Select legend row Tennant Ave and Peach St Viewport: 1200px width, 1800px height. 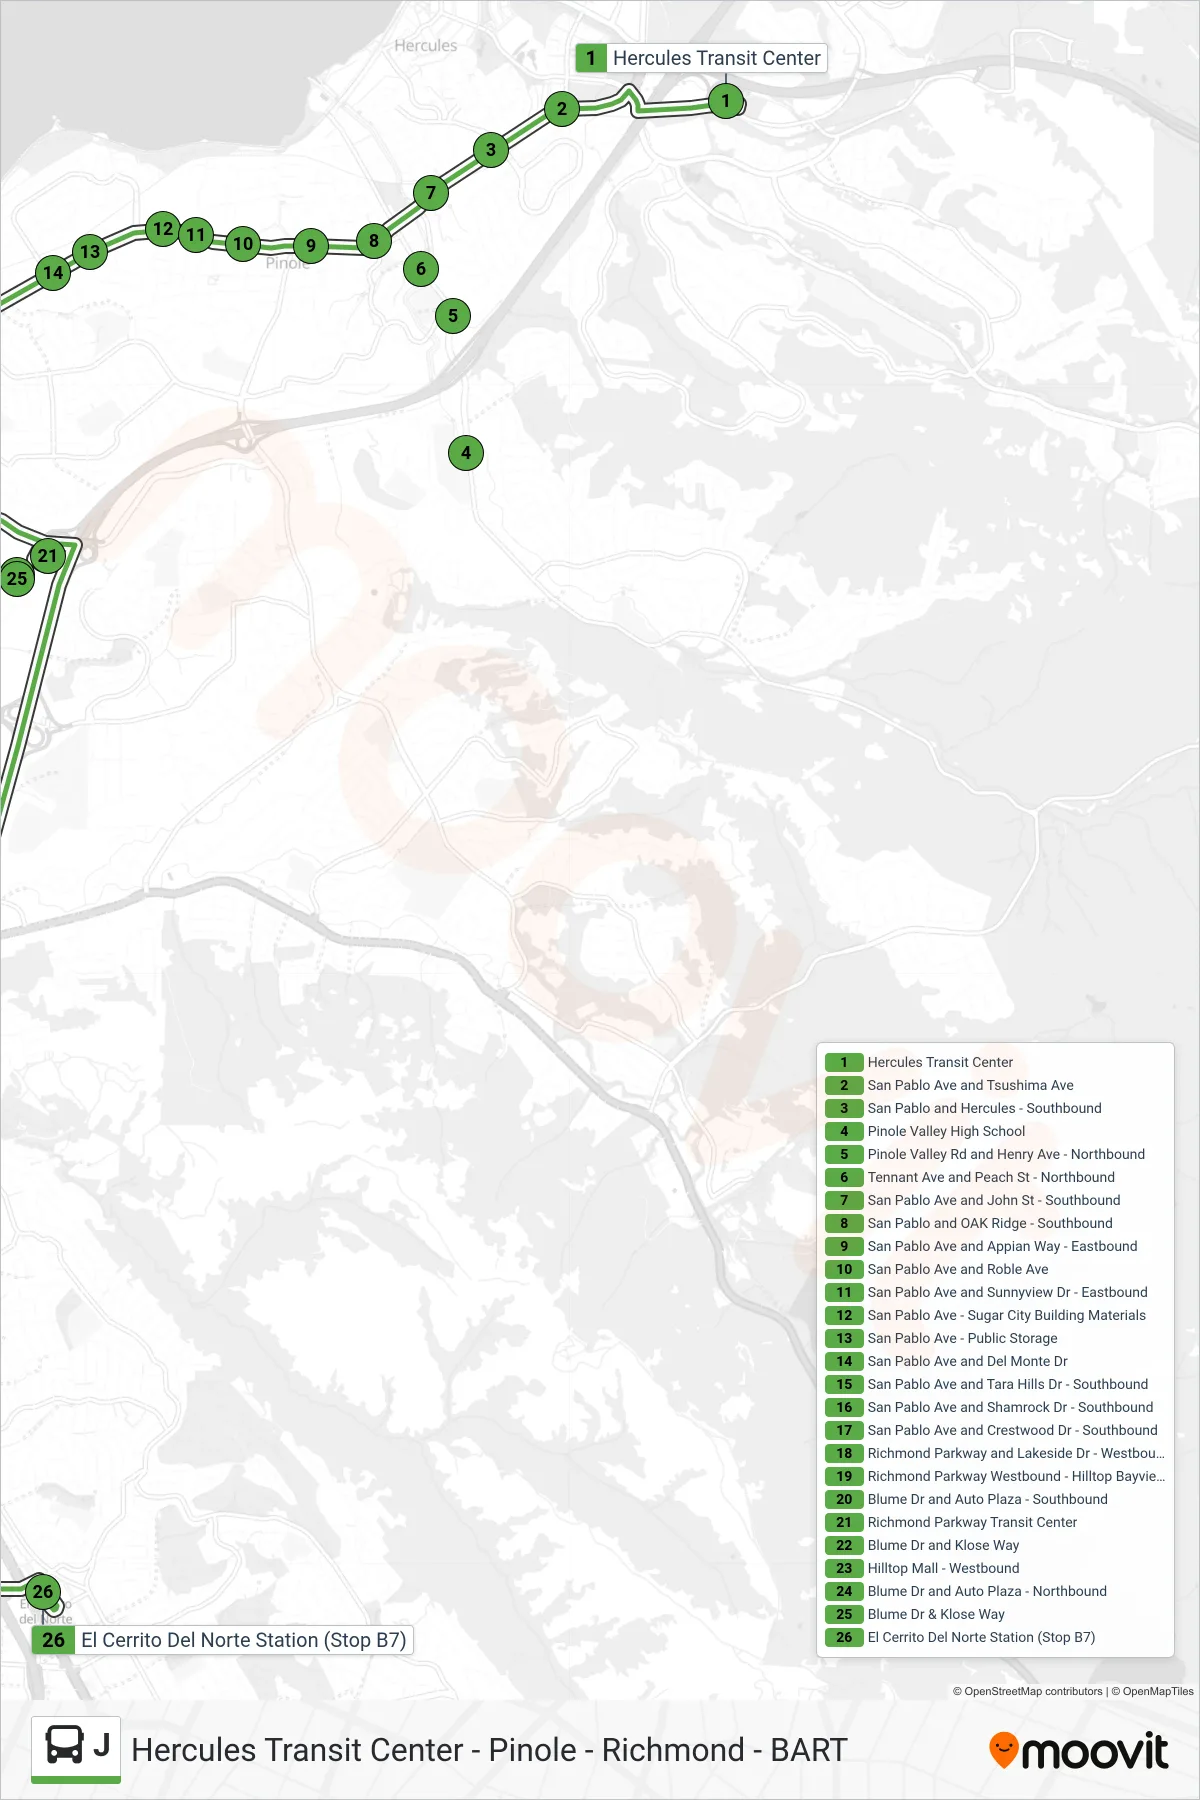995,1177
